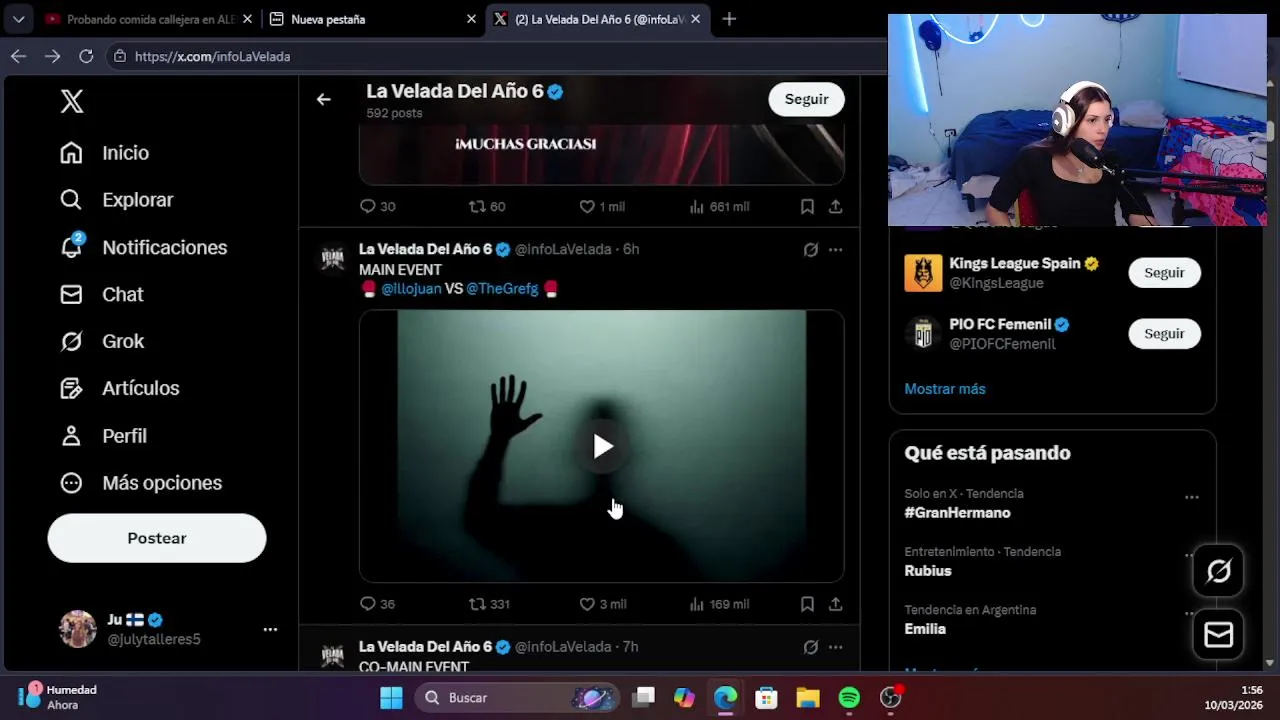The width and height of the screenshot is (1280, 720).
Task: Reply to post with 30 comments
Action: click(378, 206)
